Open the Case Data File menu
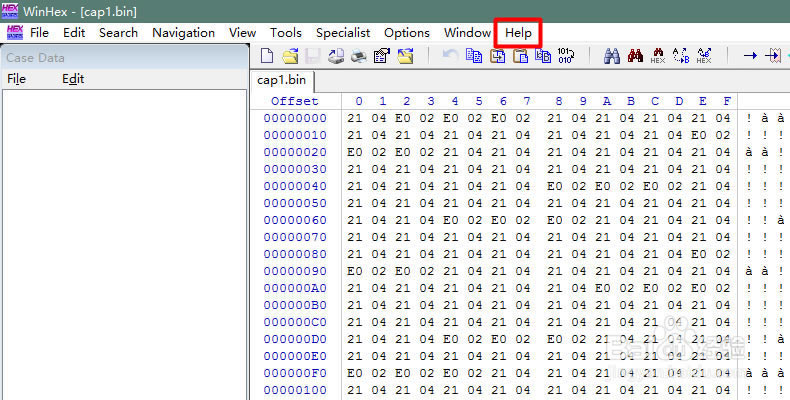The image size is (790, 400). click(x=16, y=79)
